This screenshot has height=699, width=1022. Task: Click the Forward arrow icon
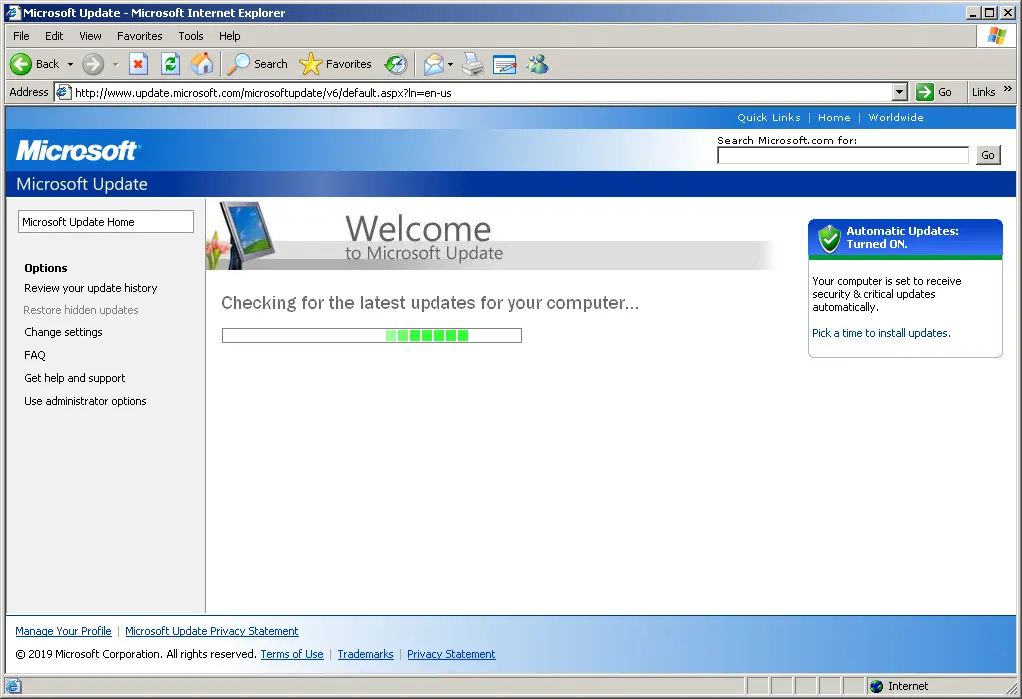coord(93,64)
